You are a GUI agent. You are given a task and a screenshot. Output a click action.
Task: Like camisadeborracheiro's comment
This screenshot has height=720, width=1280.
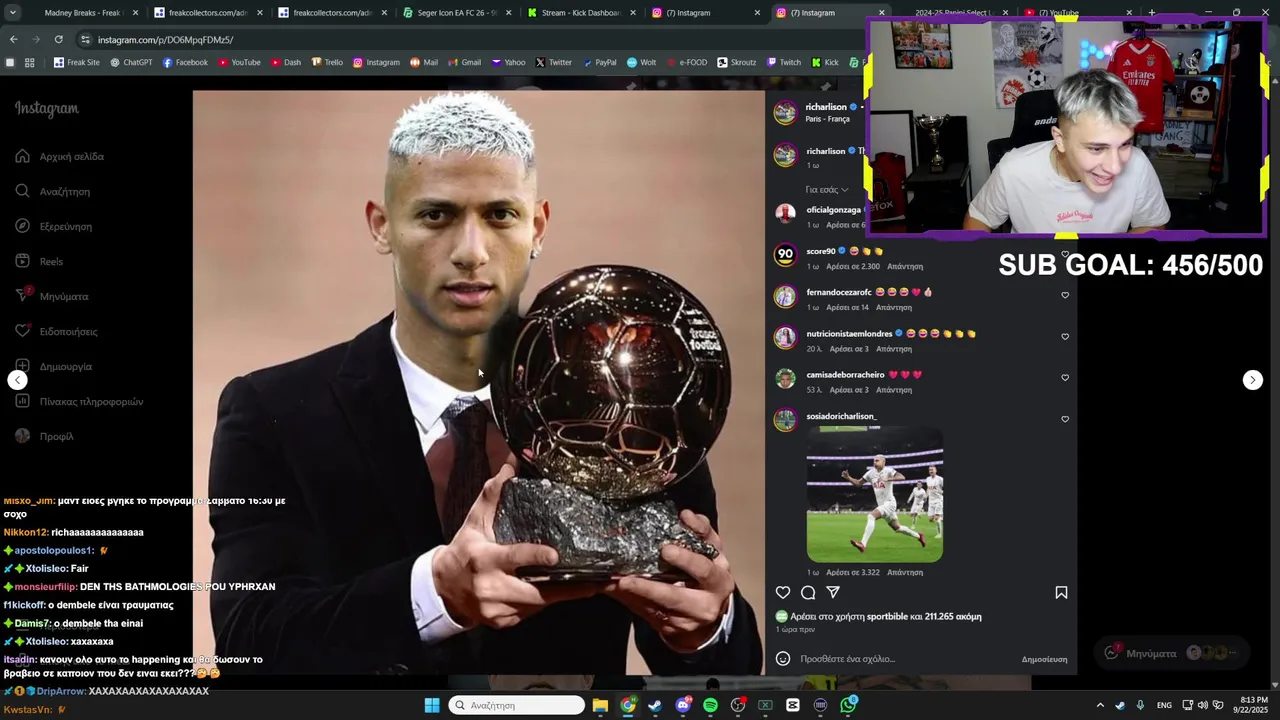[1065, 378]
